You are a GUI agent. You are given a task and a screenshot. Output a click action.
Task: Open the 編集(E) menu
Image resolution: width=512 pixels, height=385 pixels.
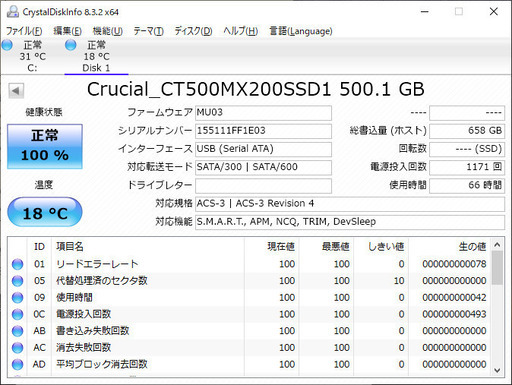point(67,31)
